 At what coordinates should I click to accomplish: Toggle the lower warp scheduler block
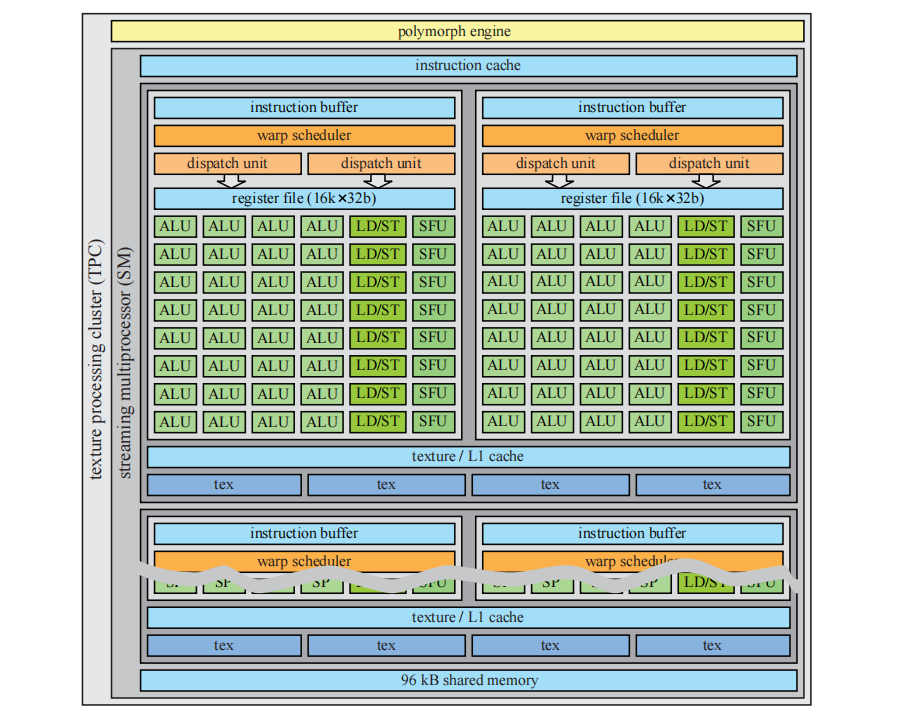303,561
